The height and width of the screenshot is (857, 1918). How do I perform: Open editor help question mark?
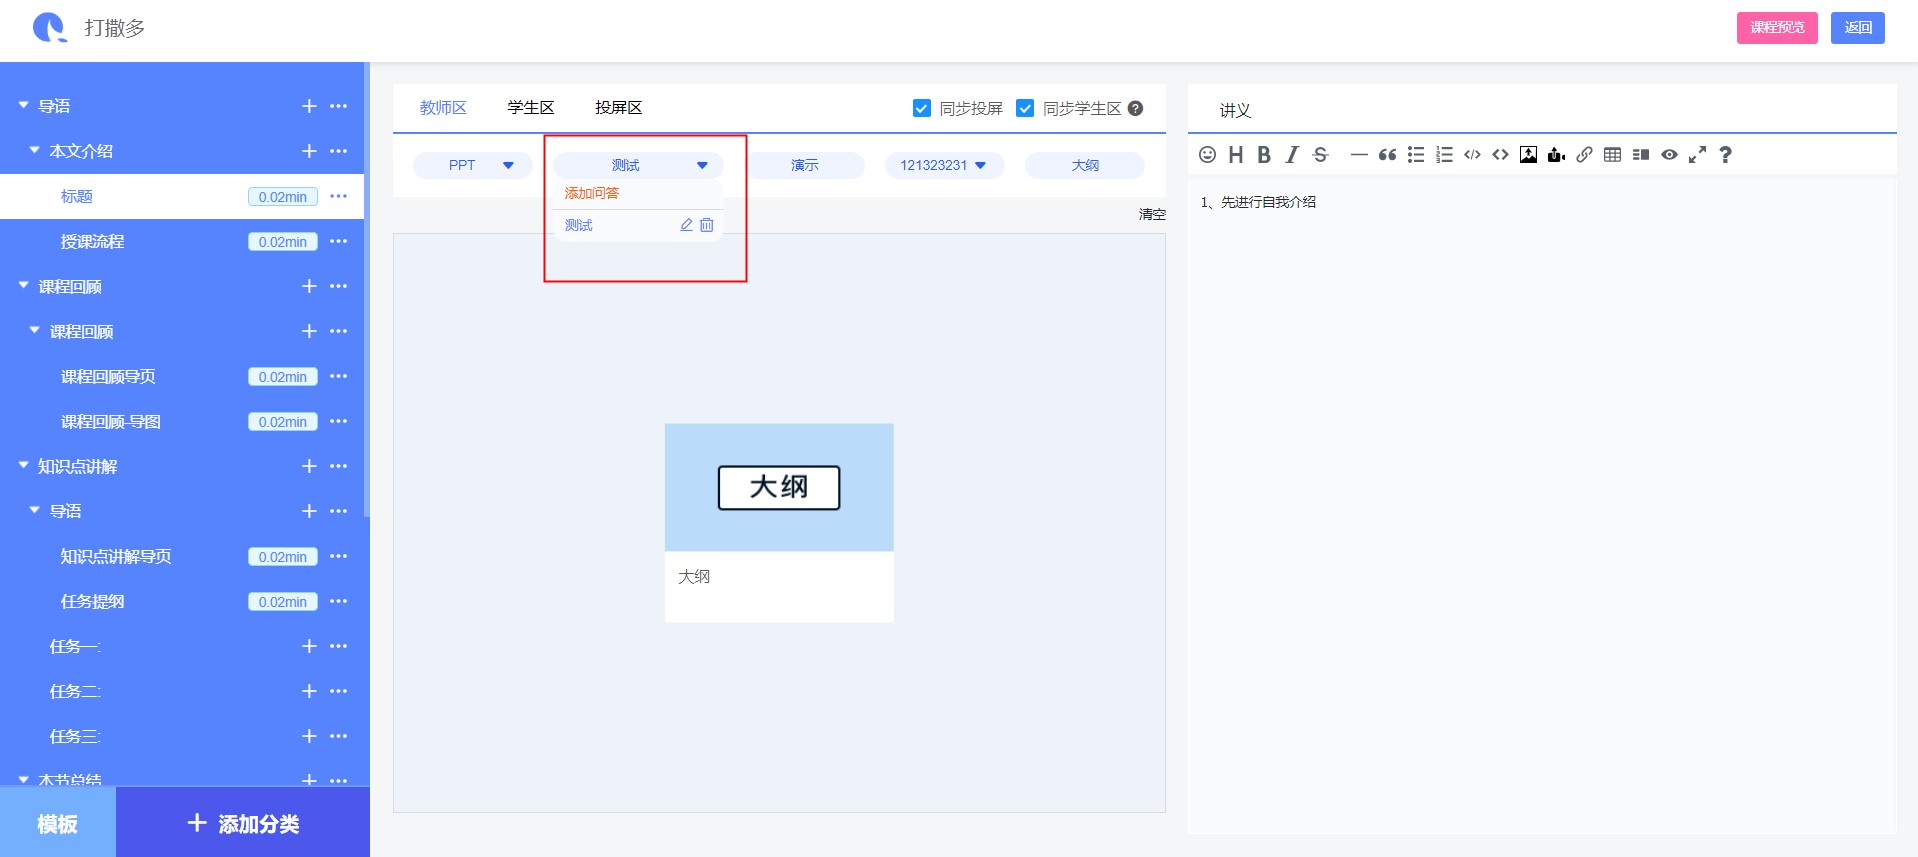(x=1725, y=154)
